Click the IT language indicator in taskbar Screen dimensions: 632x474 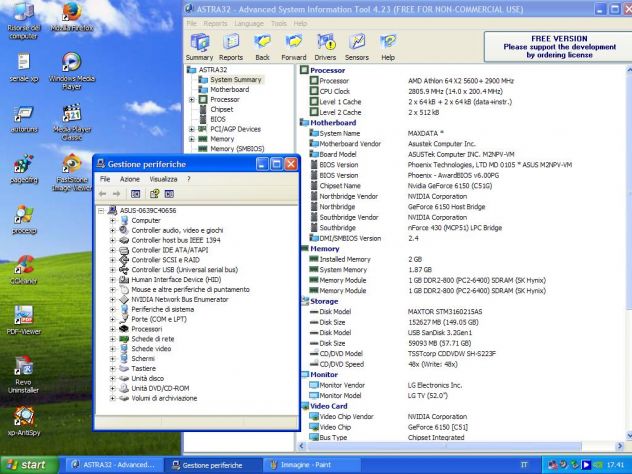[x=524, y=465]
